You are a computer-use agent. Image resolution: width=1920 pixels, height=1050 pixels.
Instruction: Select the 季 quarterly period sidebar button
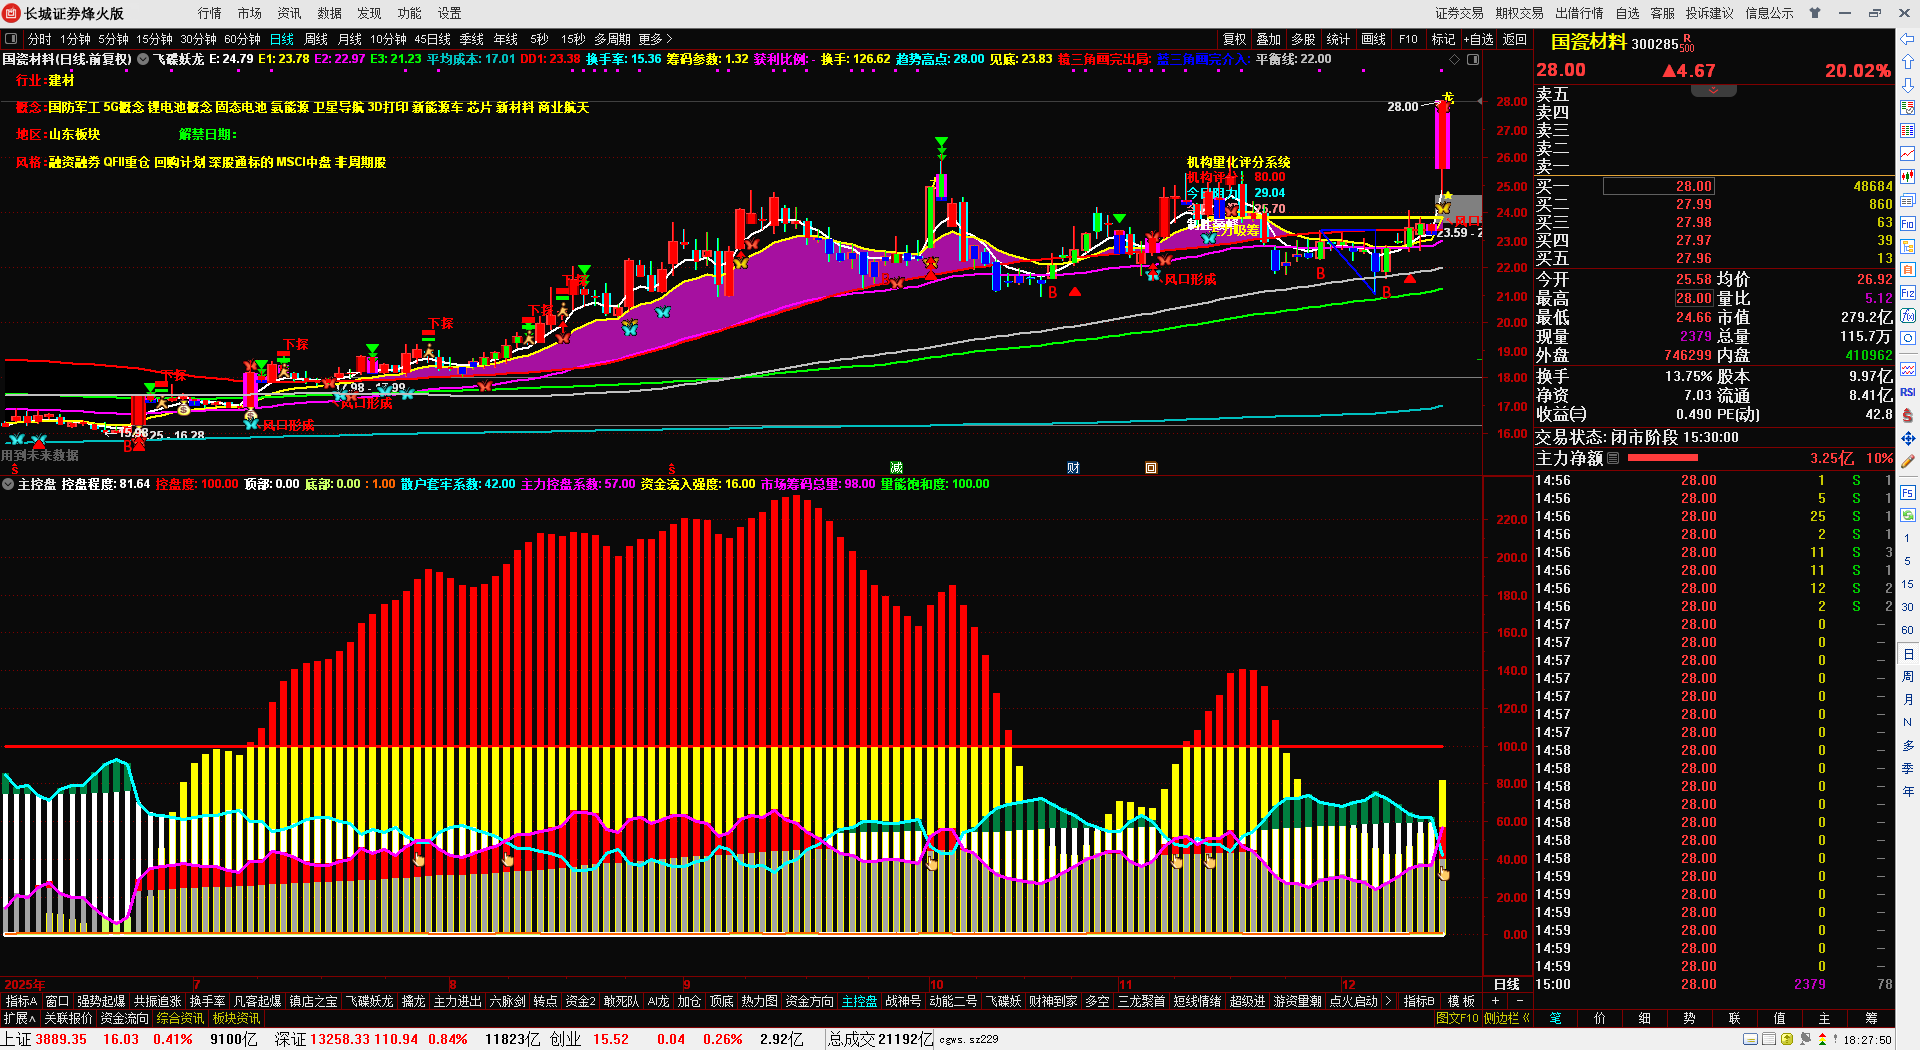[1907, 768]
